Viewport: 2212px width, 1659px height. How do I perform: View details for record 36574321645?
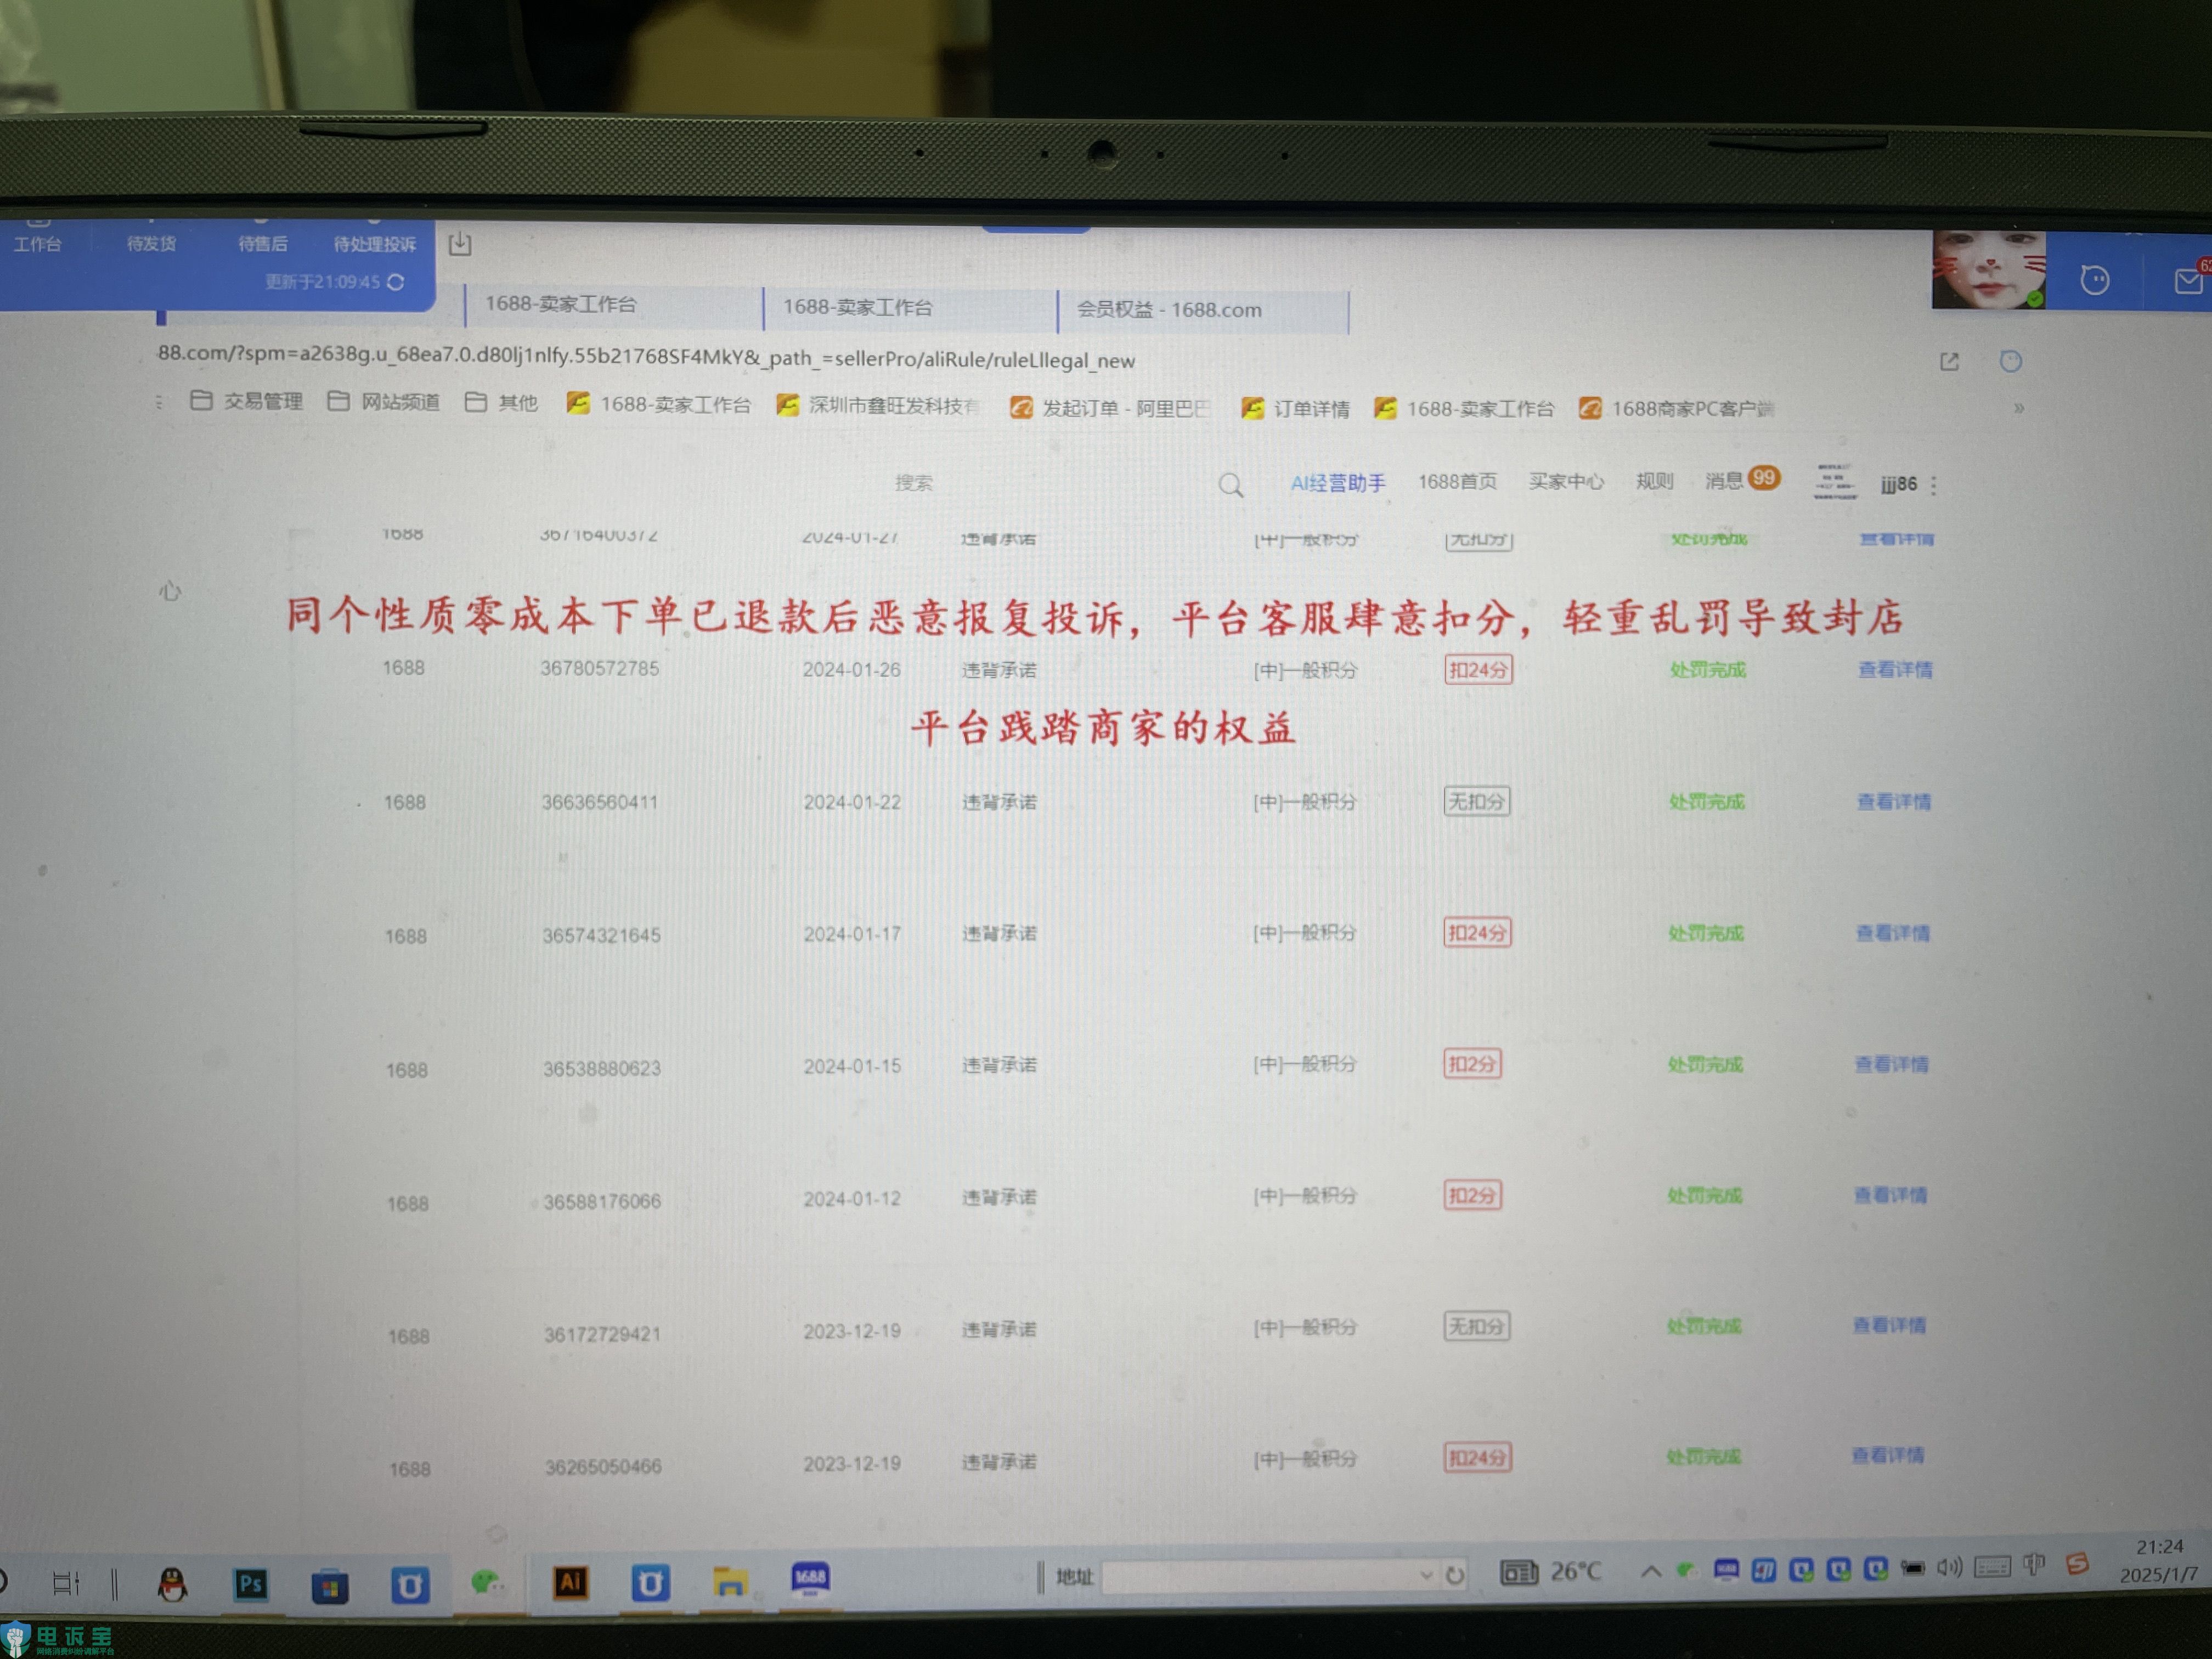click(1892, 933)
